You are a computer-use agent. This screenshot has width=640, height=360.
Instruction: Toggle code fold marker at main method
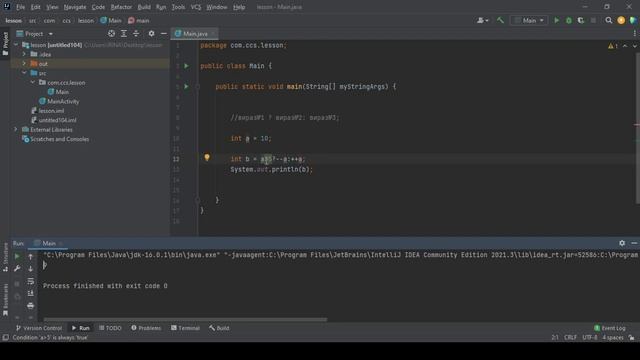(198, 86)
